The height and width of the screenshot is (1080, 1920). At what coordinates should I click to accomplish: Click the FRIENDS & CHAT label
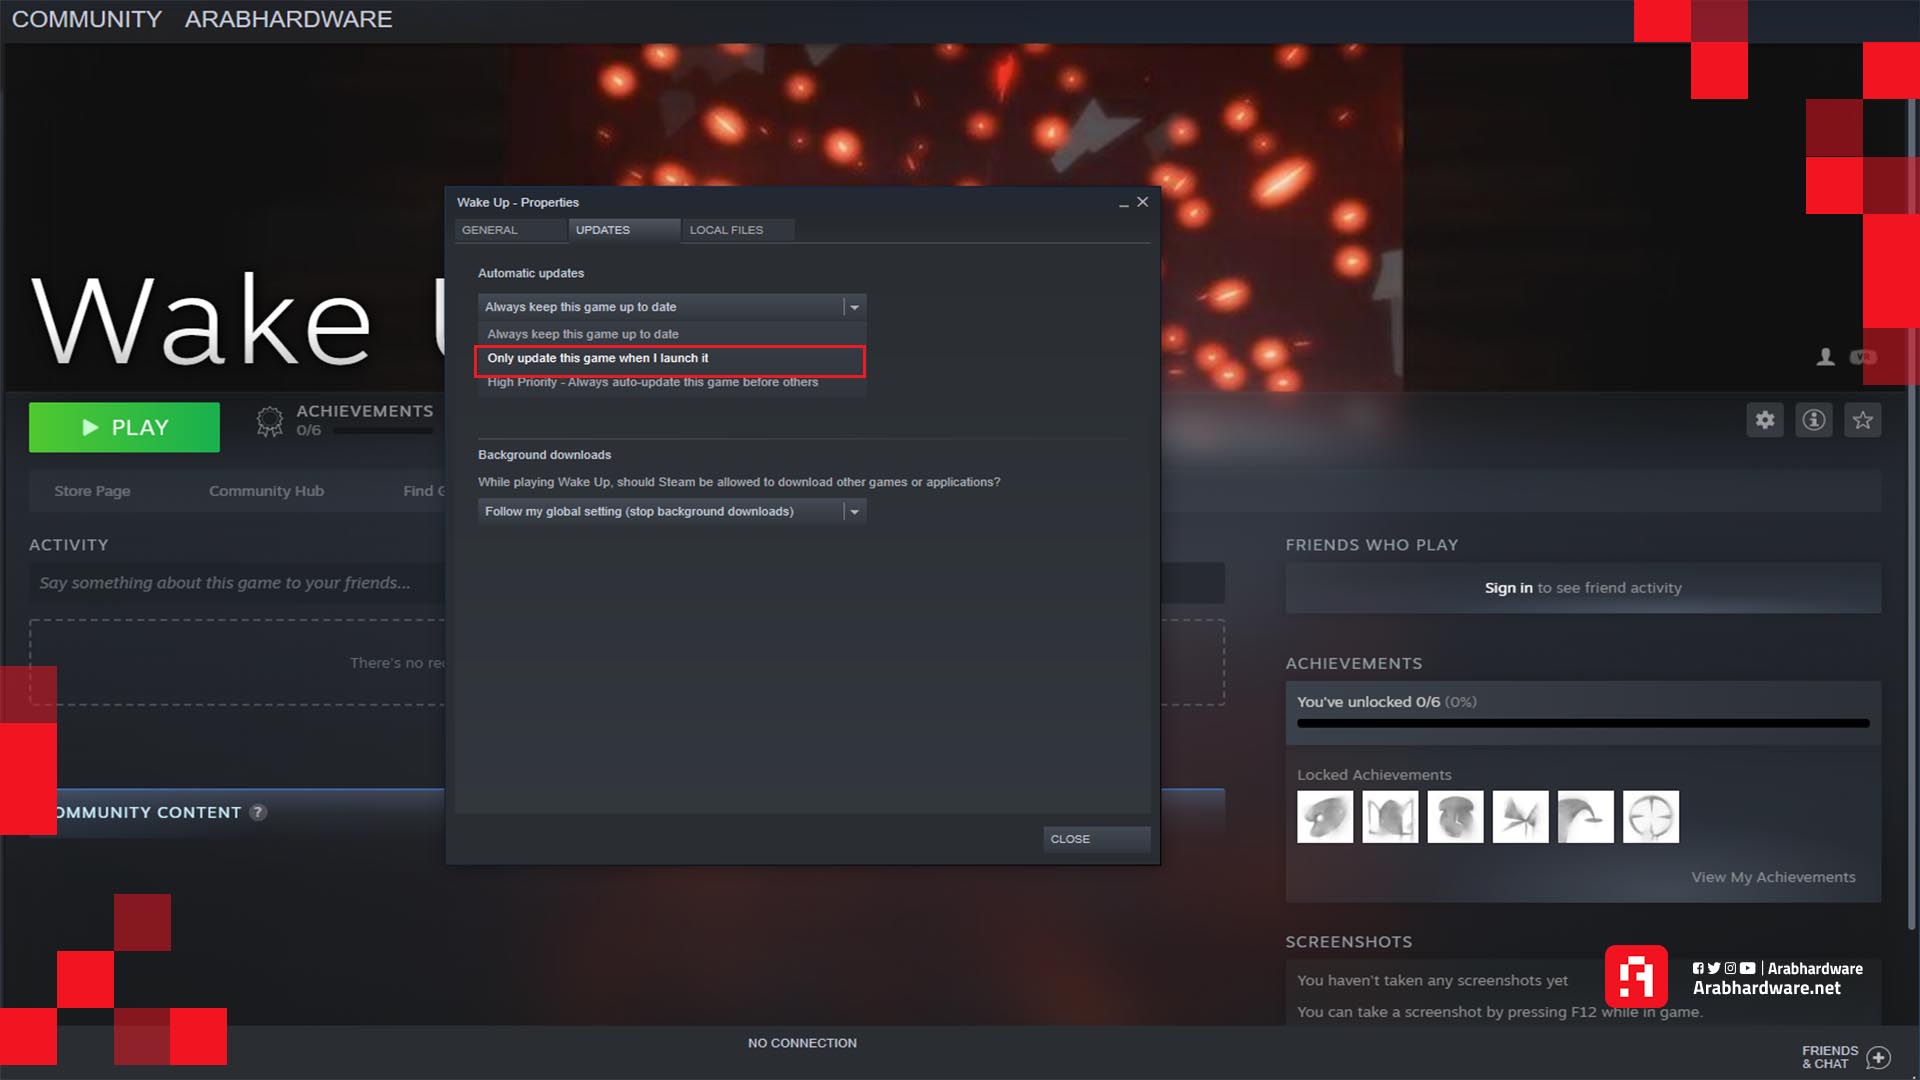(x=1829, y=1057)
